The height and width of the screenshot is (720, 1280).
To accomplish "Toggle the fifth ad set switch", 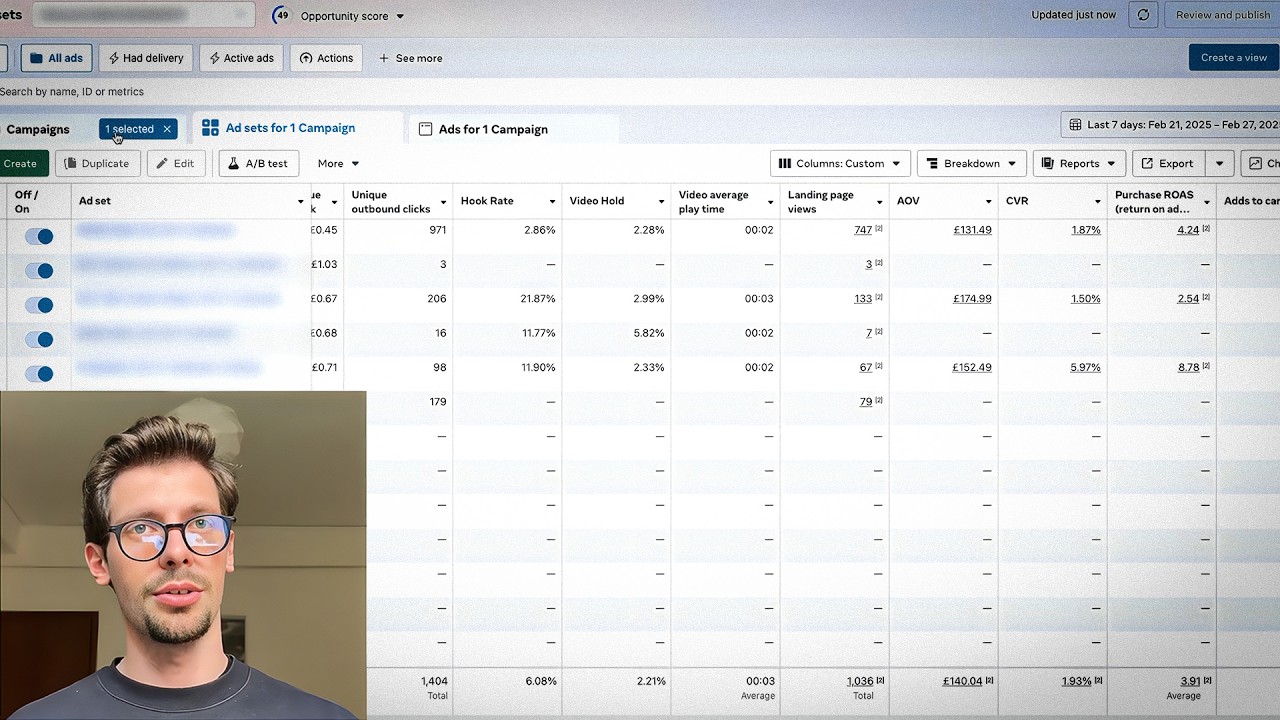I will tap(39, 373).
